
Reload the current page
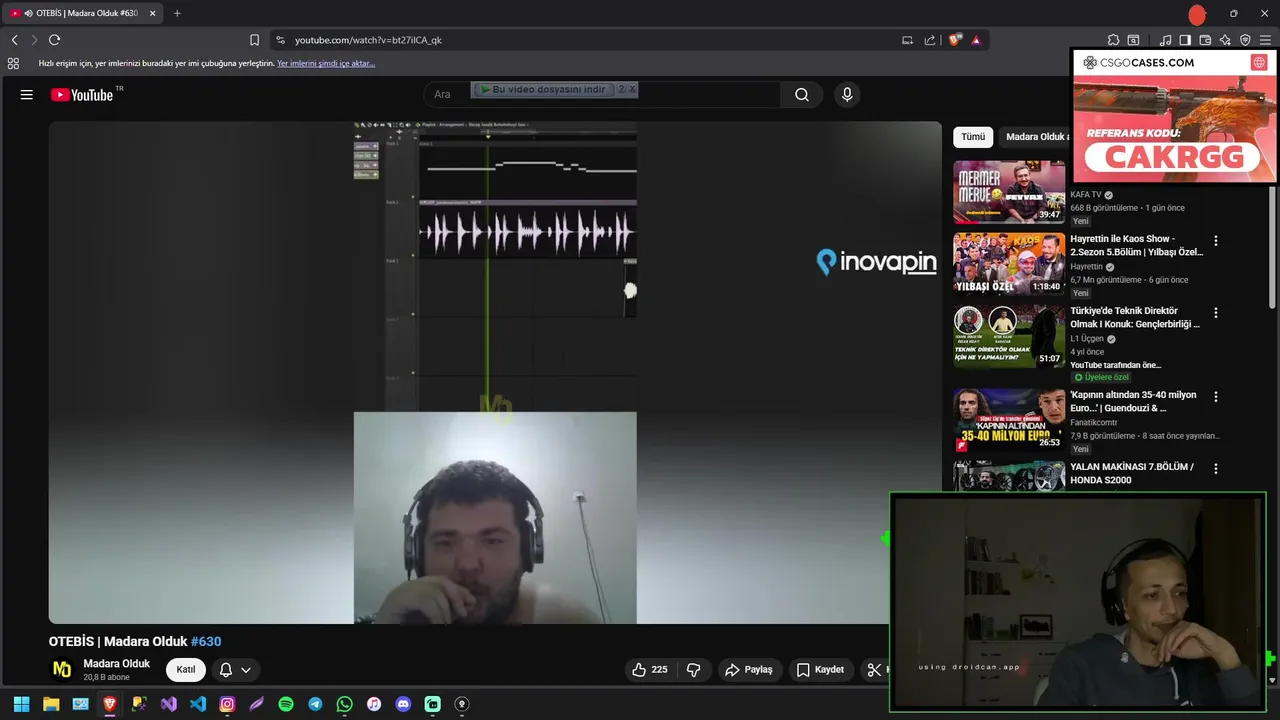(54, 40)
